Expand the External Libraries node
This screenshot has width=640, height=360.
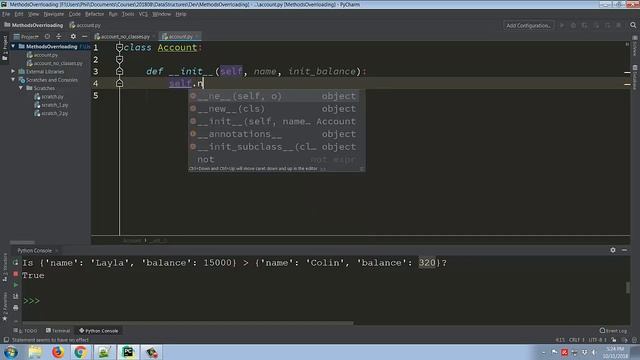coord(13,71)
